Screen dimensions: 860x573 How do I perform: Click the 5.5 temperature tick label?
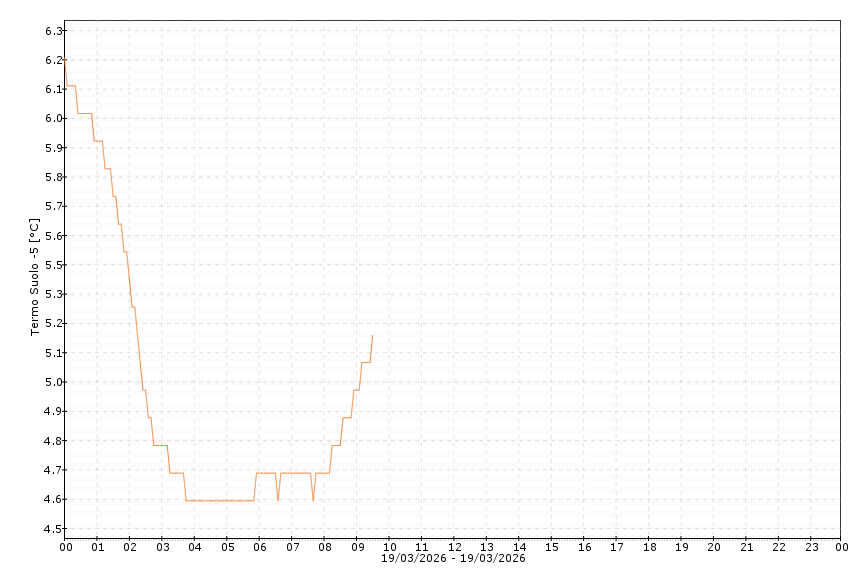coord(54,236)
